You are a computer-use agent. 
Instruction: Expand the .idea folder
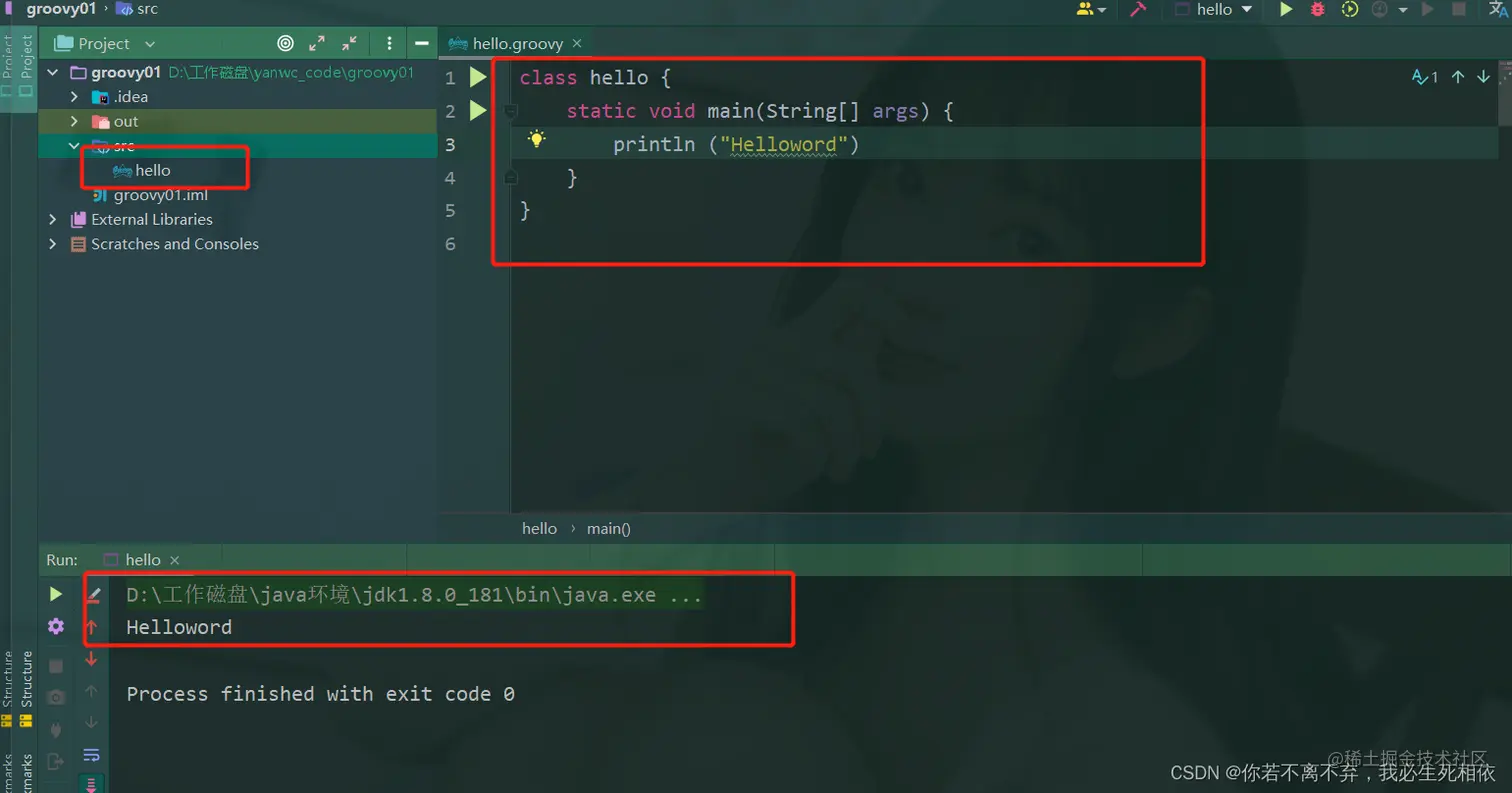[x=74, y=97]
